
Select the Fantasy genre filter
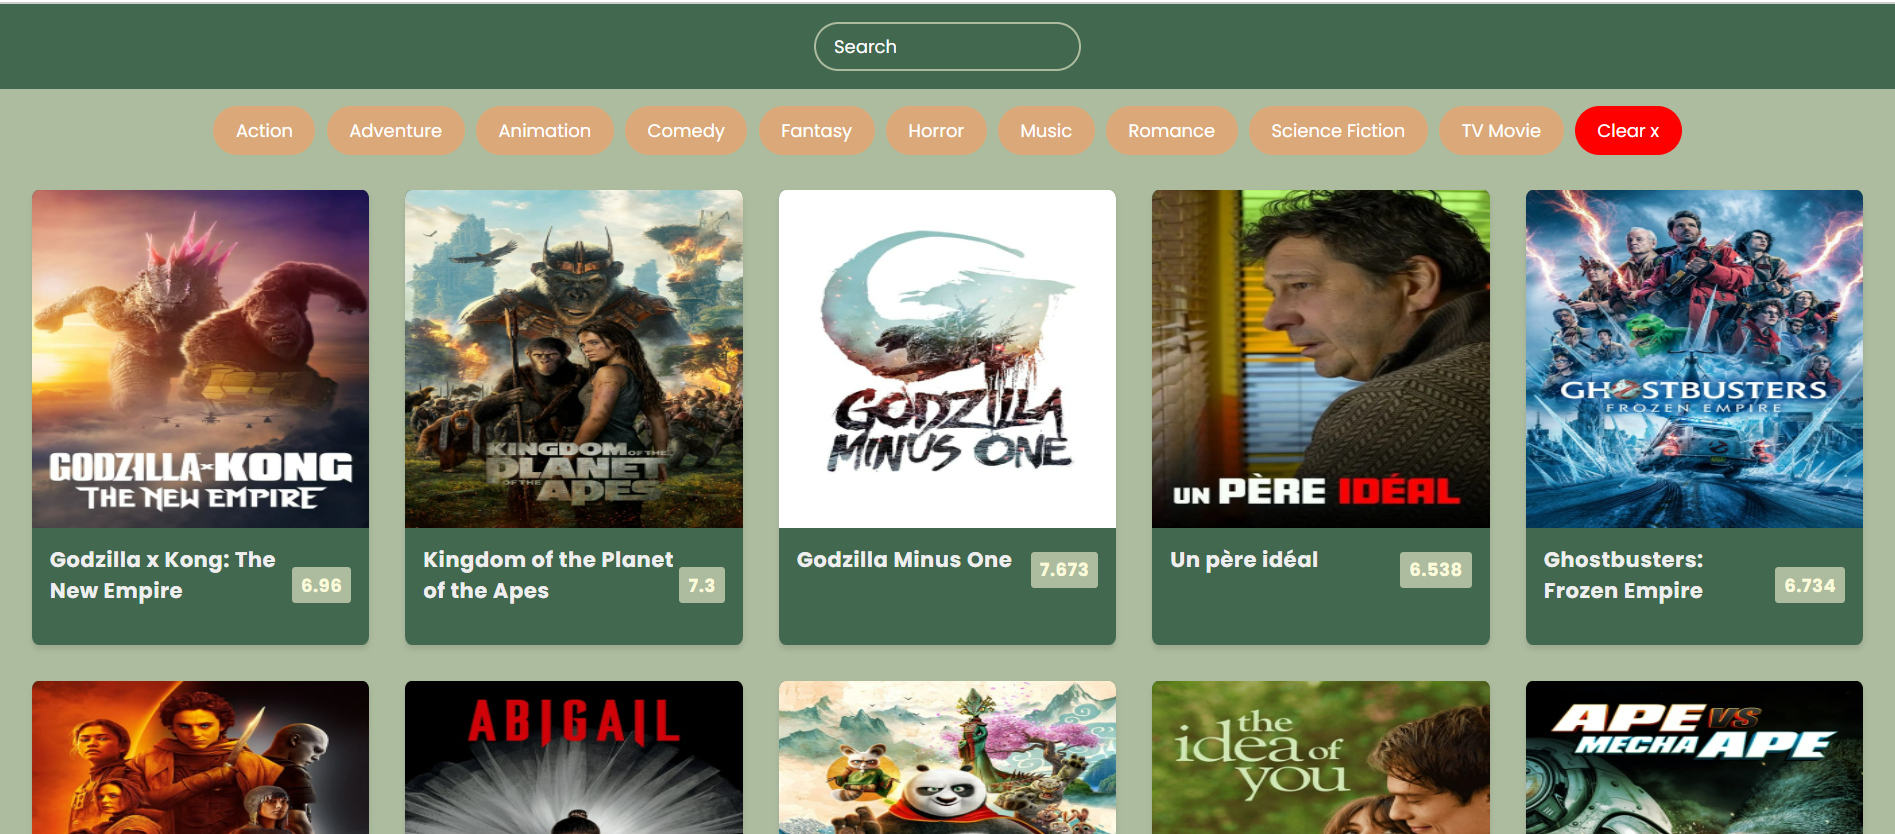(x=816, y=131)
